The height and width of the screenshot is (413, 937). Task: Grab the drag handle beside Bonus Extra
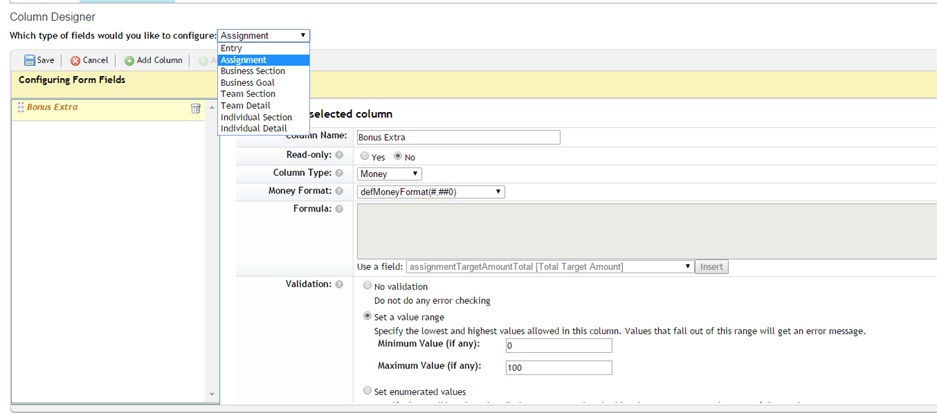21,108
